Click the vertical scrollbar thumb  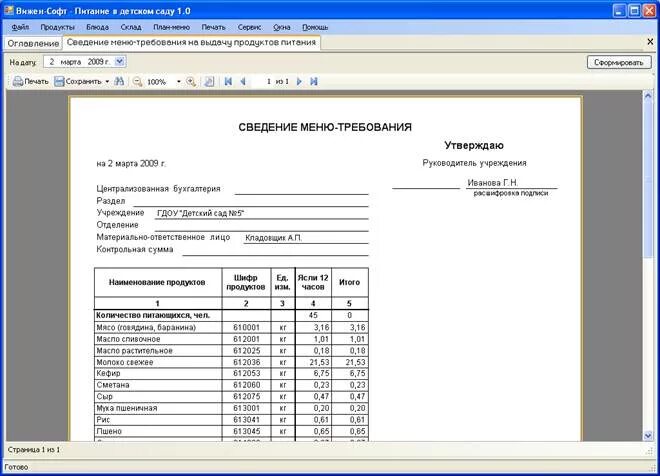pos(648,179)
